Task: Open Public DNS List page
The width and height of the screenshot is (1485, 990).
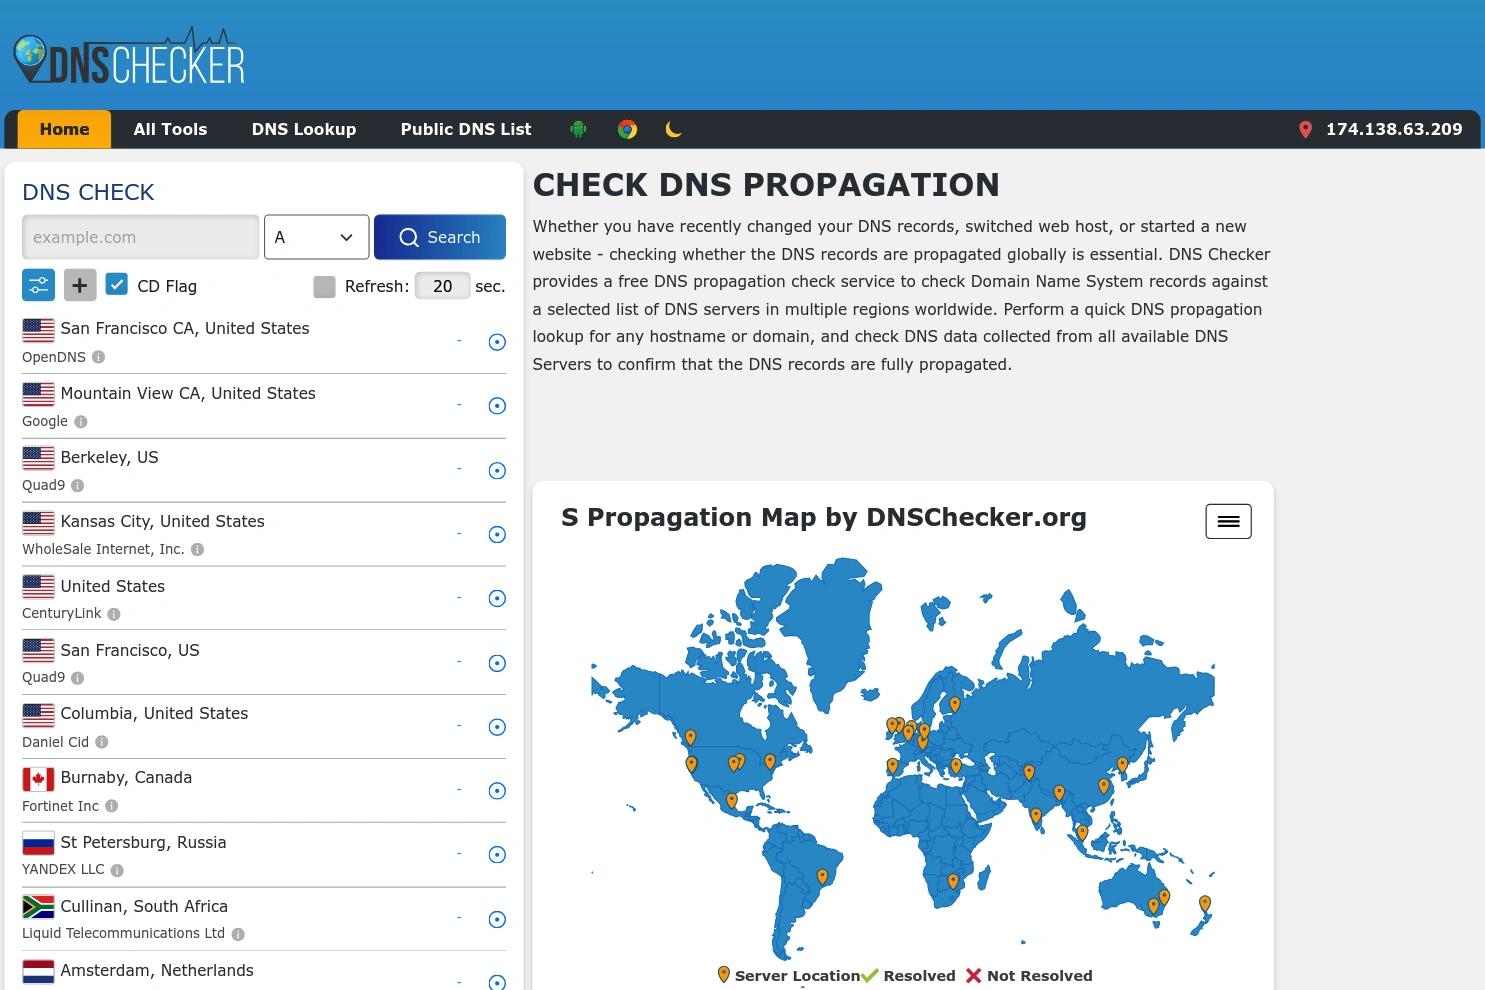Action: coord(466,129)
